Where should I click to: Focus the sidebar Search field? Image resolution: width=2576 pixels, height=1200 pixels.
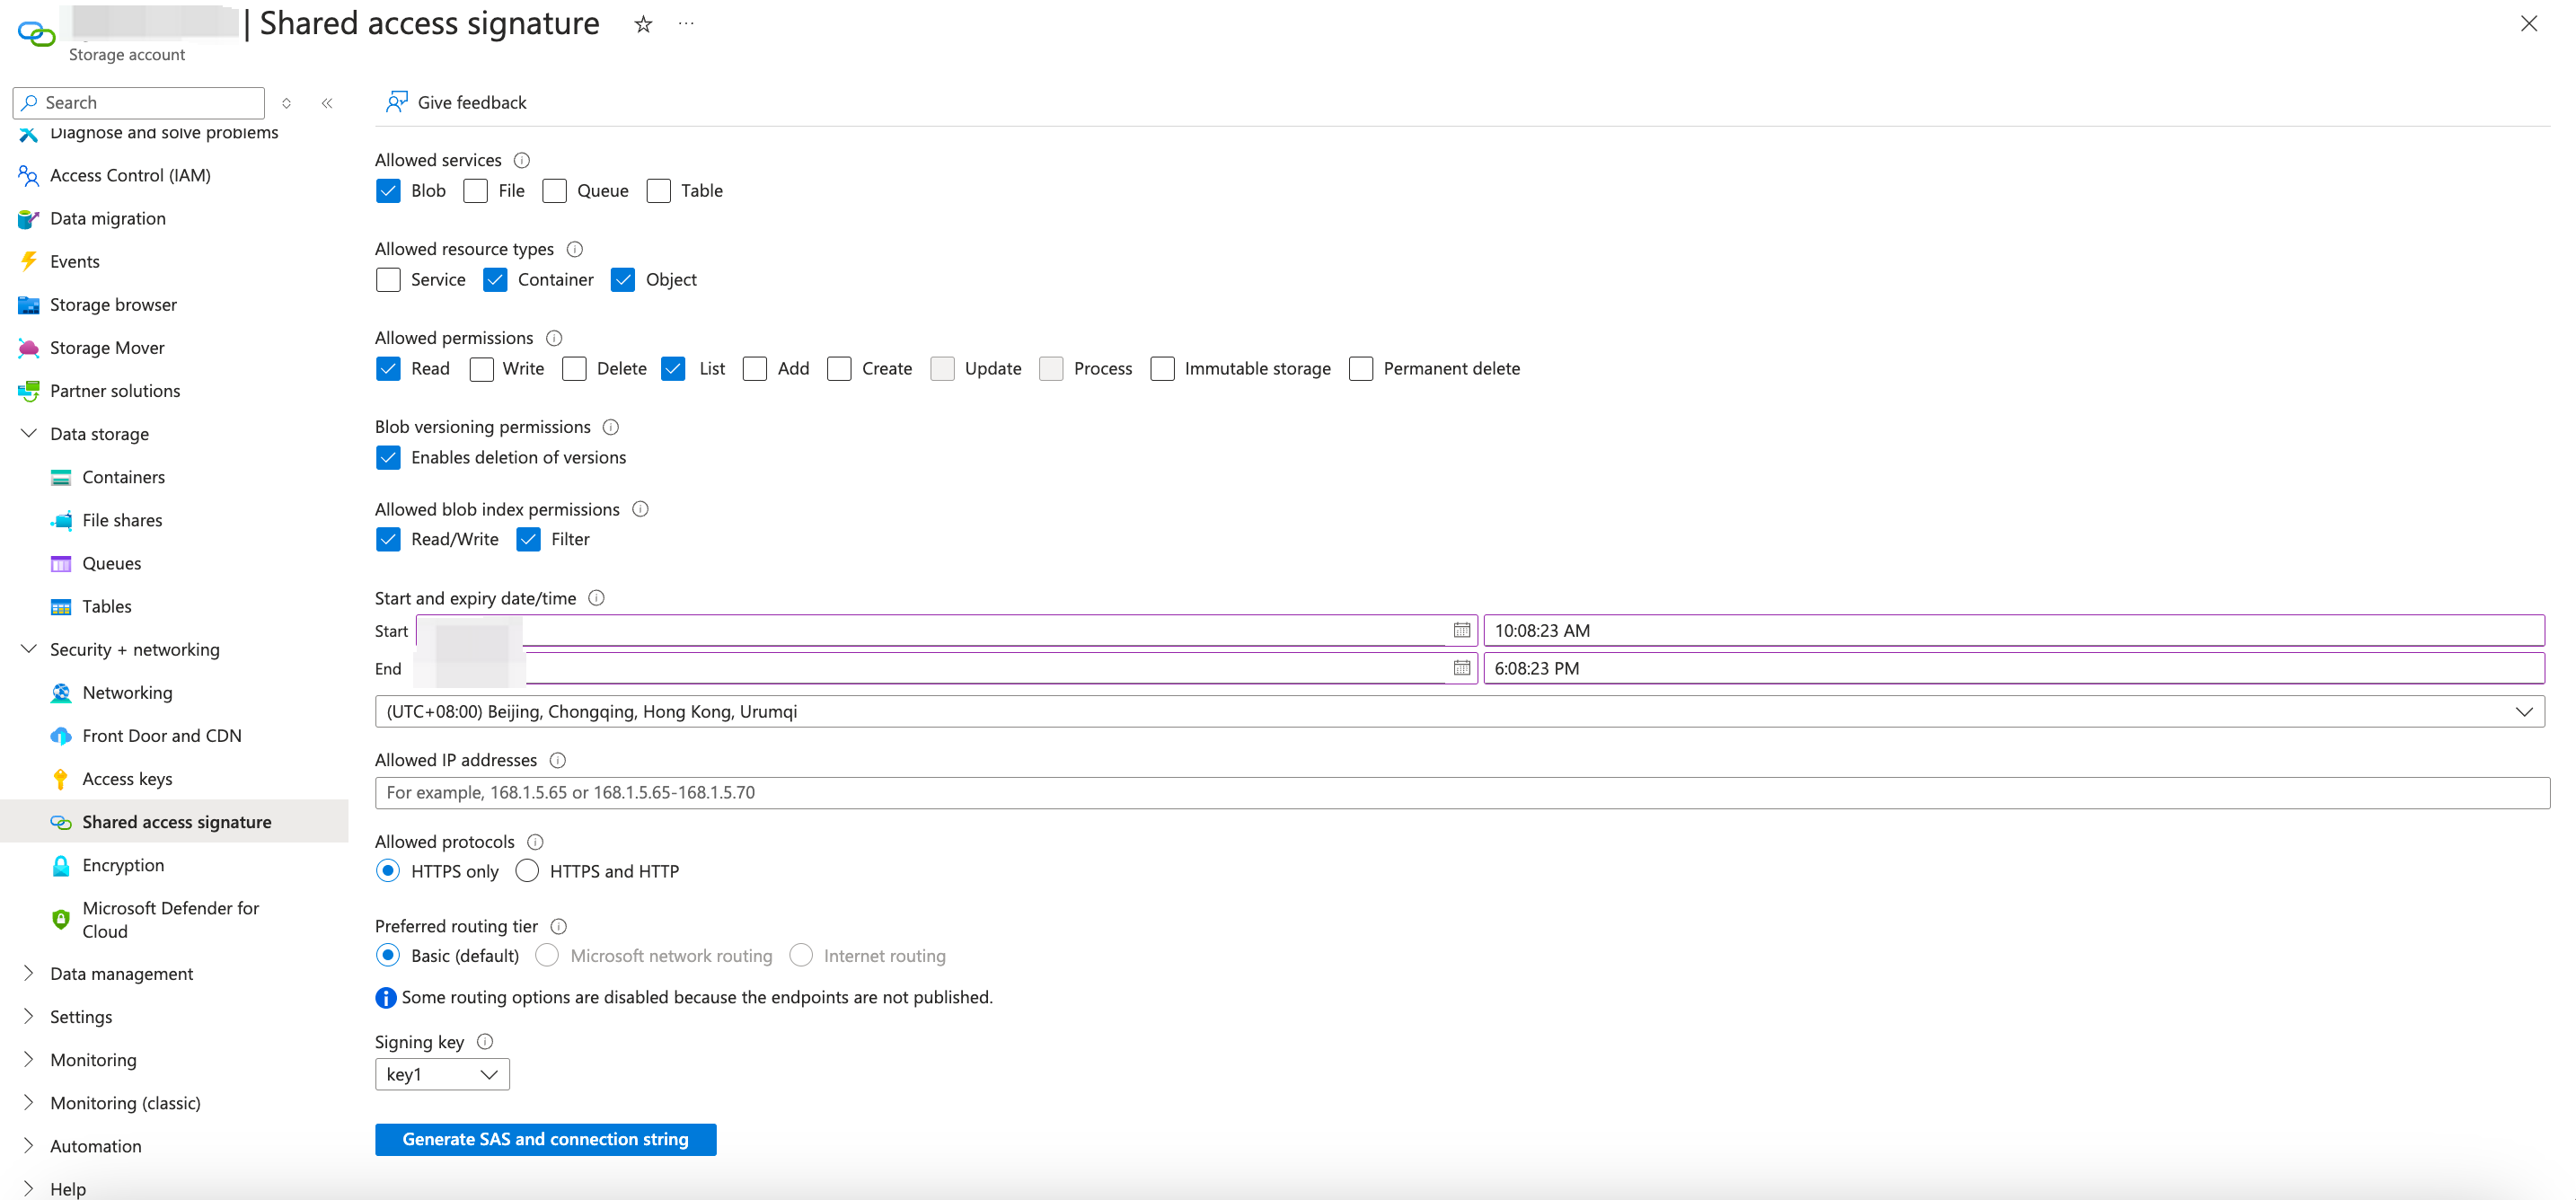[x=139, y=103]
